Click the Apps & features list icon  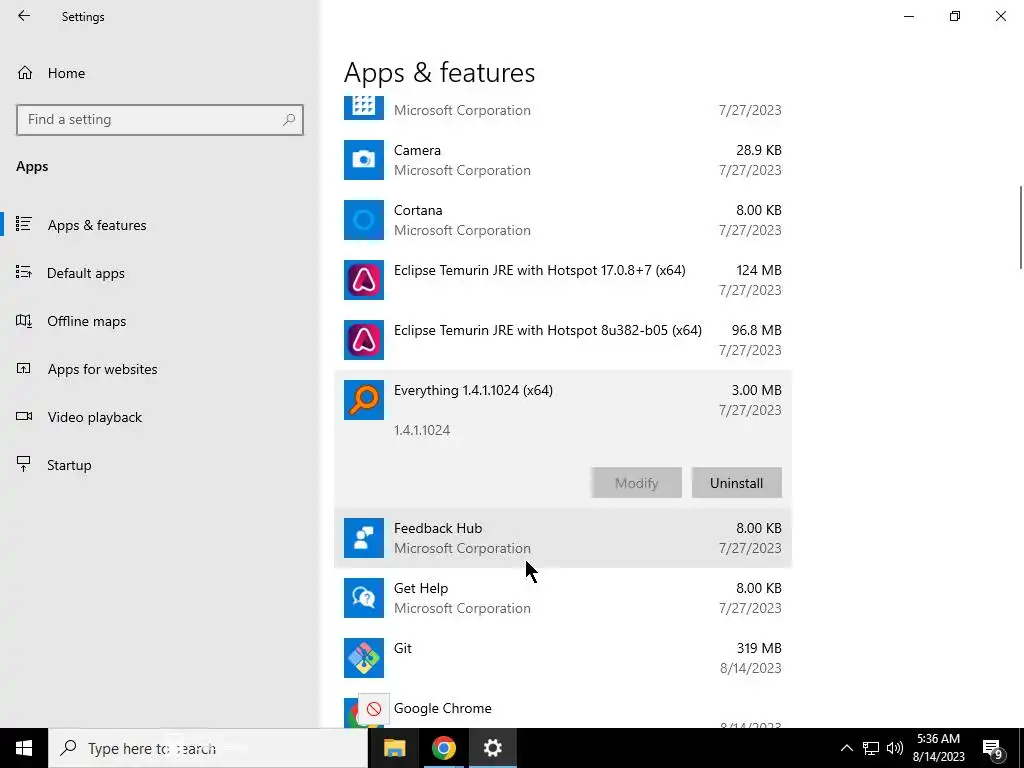click(x=24, y=224)
